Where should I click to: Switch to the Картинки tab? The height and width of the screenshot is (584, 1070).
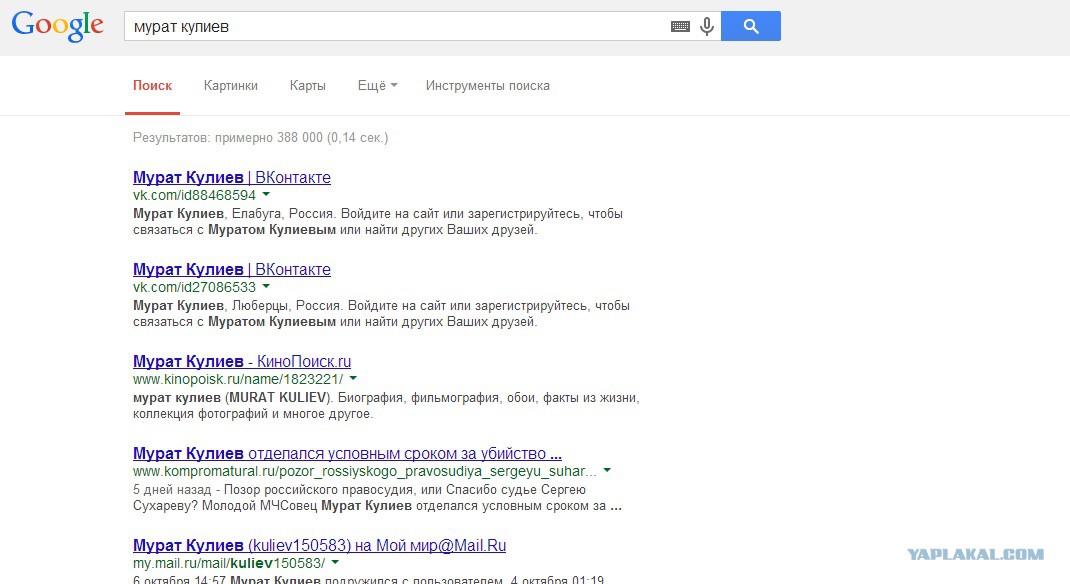coord(231,85)
